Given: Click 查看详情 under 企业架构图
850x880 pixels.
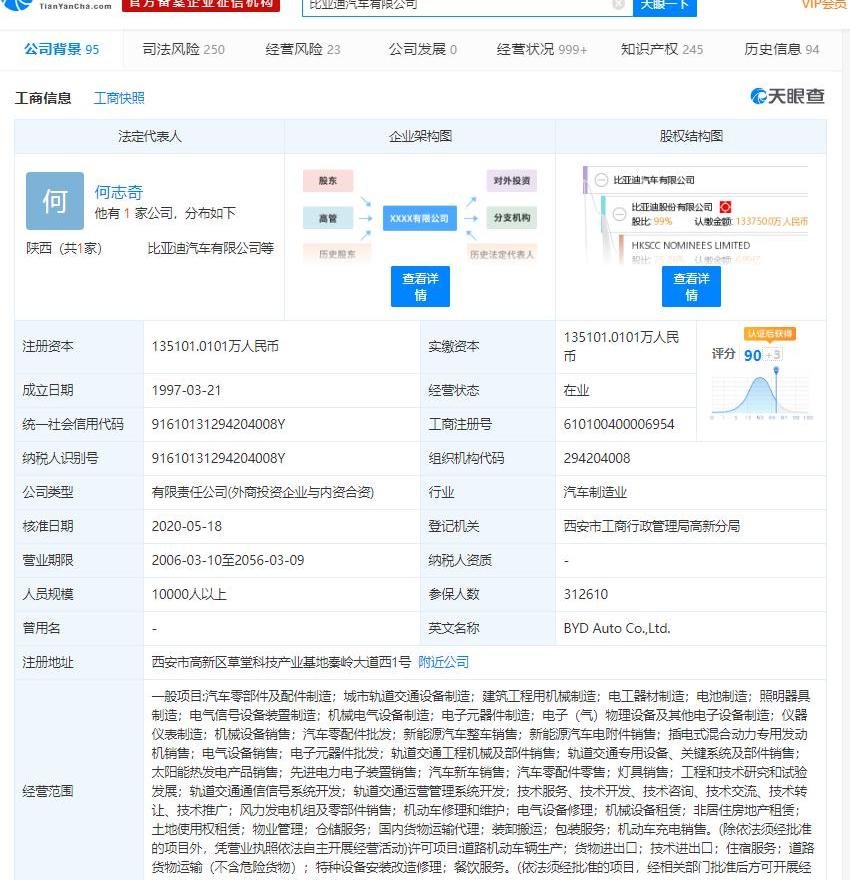Looking at the screenshot, I should click(420, 286).
